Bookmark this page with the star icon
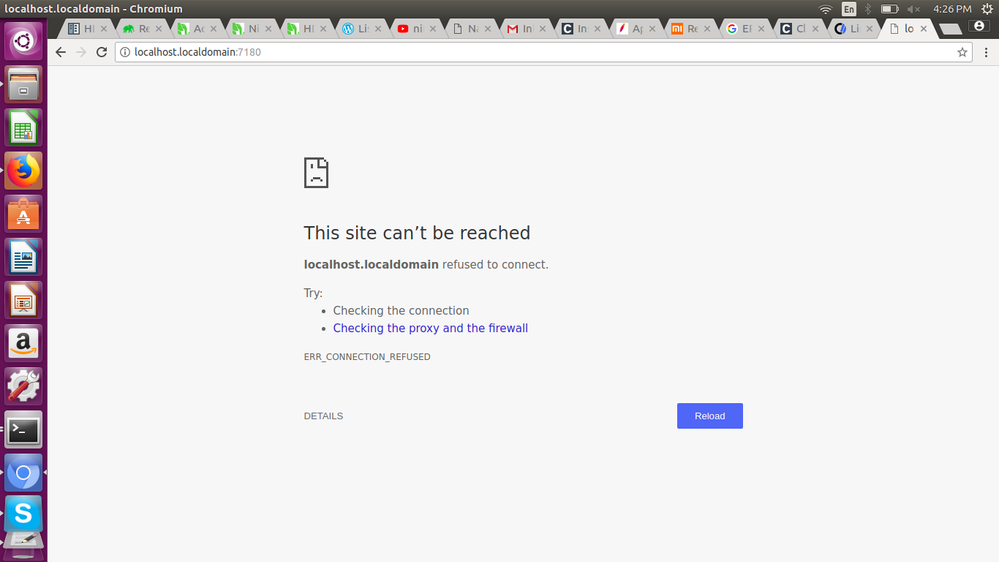 (x=962, y=52)
